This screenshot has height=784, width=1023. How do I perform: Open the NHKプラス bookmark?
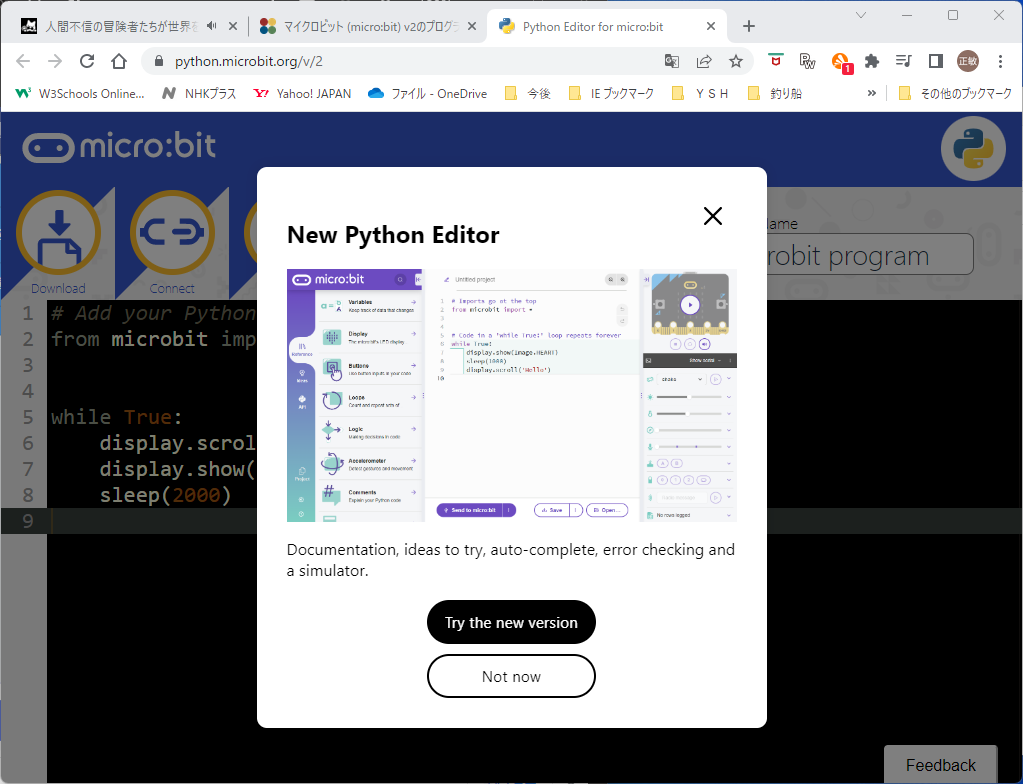199,94
